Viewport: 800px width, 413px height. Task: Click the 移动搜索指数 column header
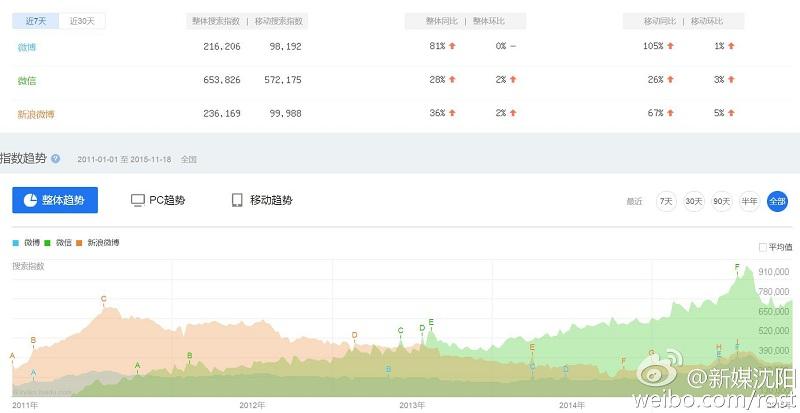[279, 21]
